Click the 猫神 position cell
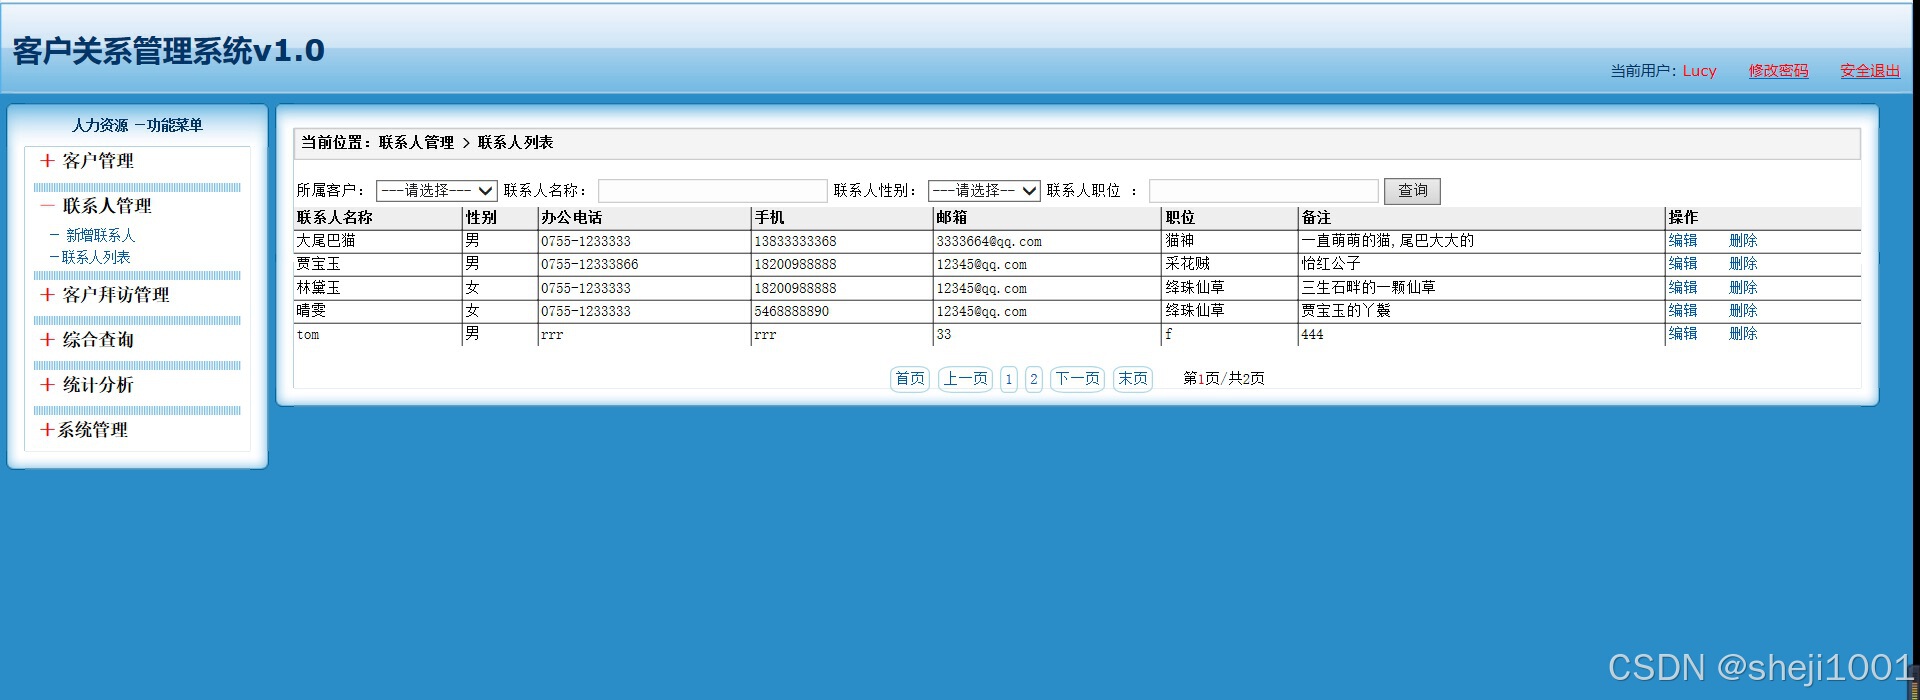 (x=1180, y=241)
